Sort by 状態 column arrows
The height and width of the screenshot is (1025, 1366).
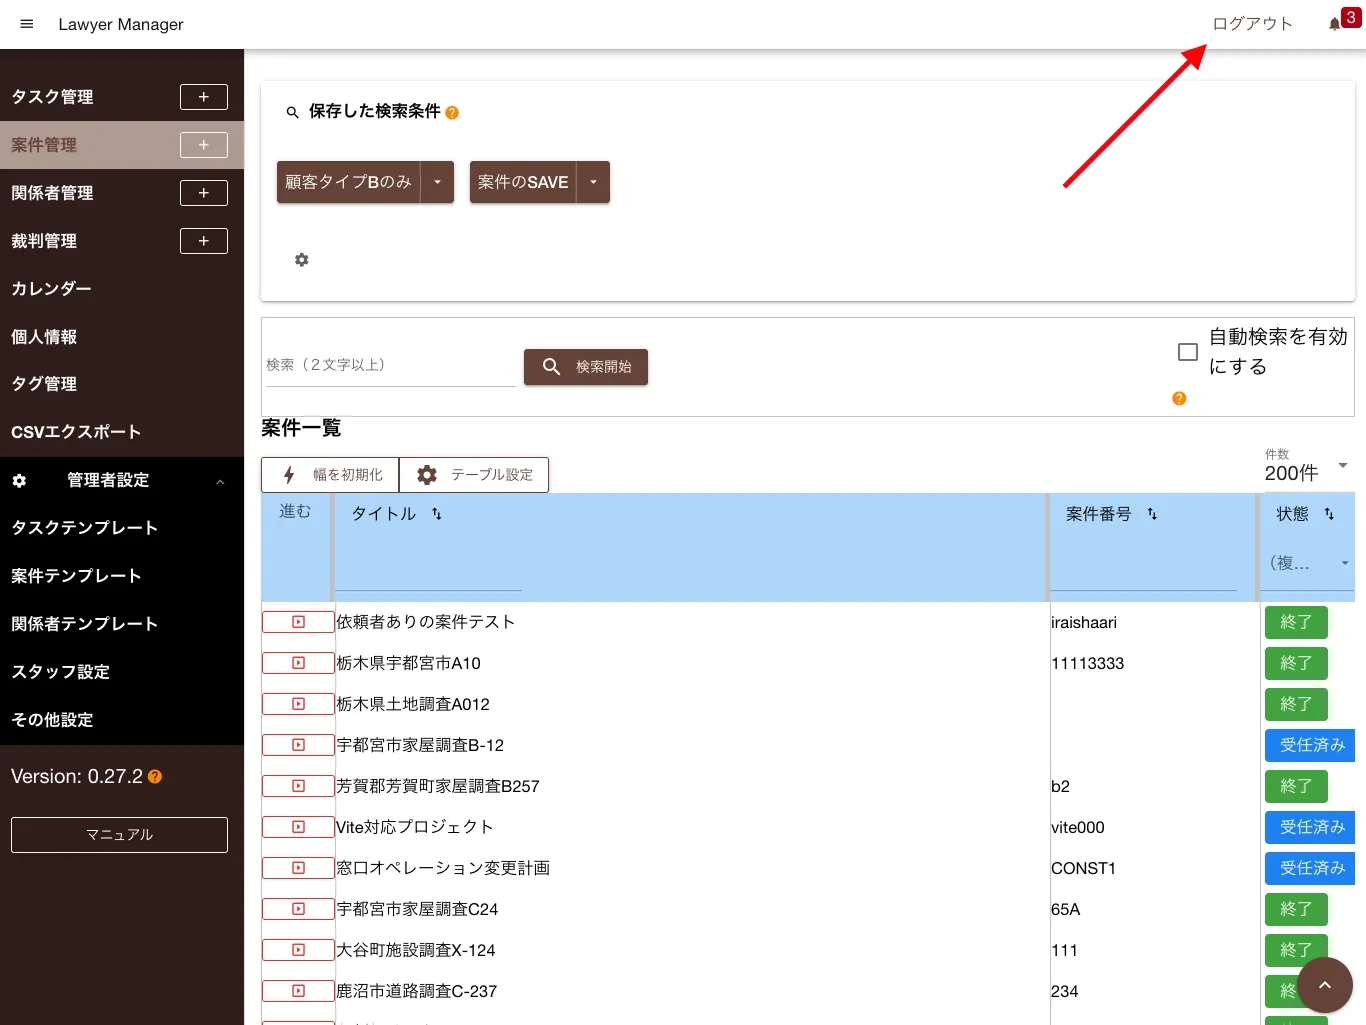click(1329, 514)
